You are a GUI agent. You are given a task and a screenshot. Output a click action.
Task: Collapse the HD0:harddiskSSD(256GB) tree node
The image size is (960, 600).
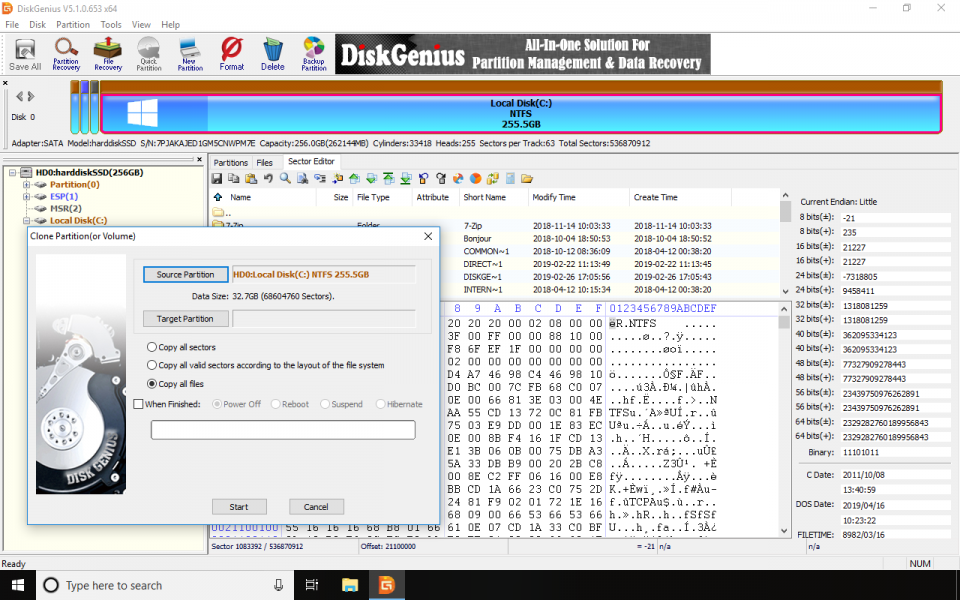[x=12, y=173]
